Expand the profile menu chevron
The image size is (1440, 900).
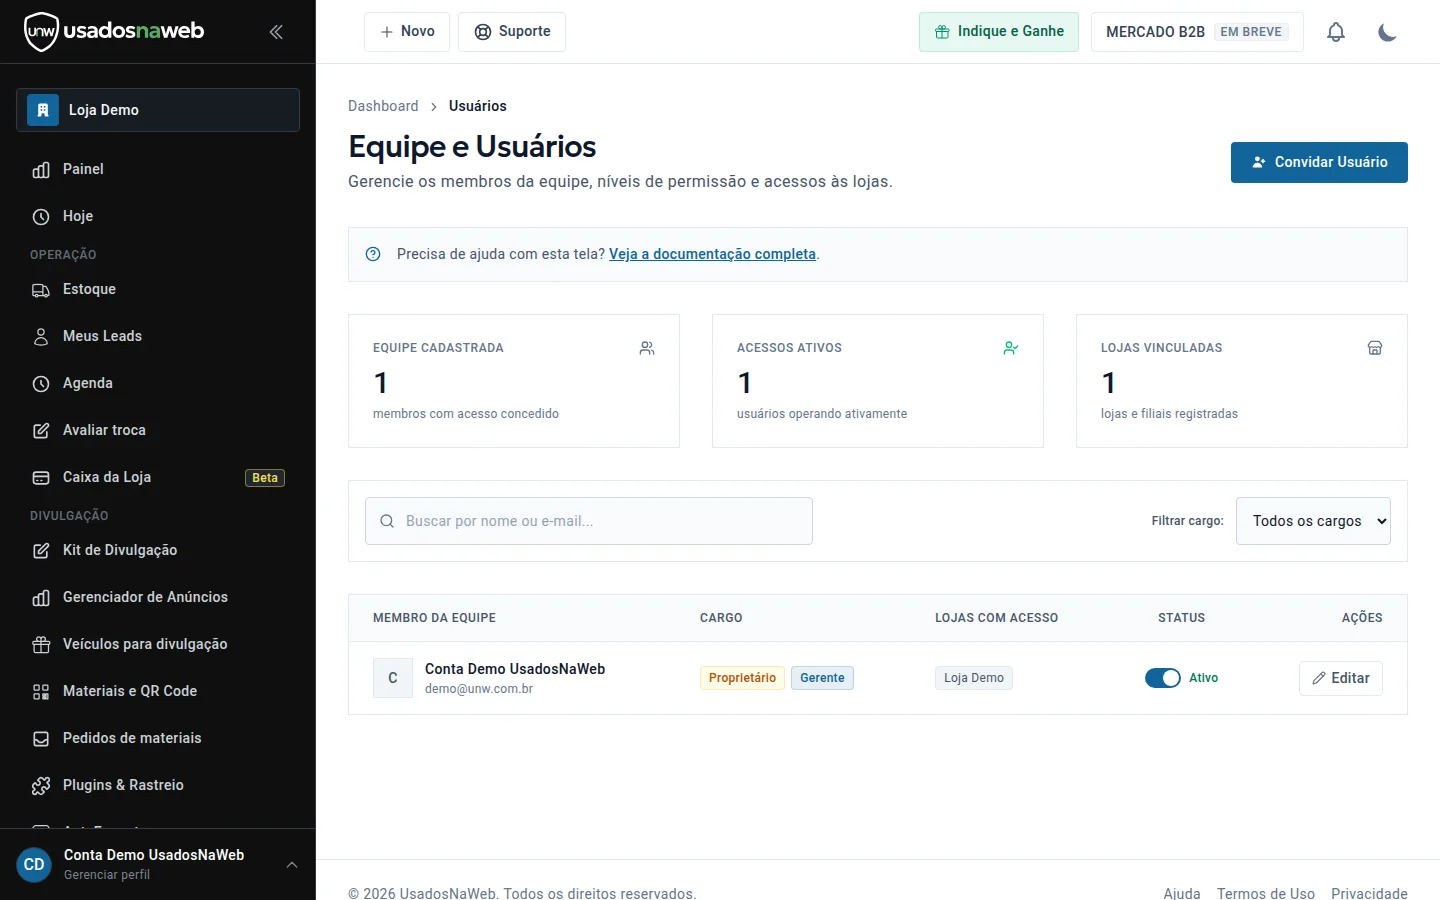pyautogui.click(x=292, y=865)
